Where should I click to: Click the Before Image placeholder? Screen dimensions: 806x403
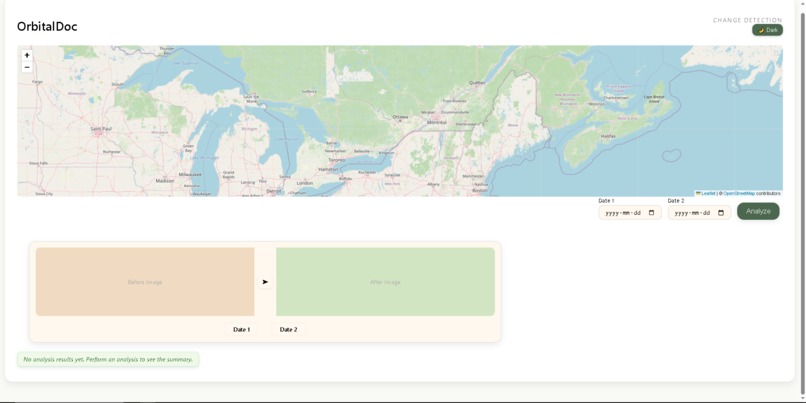tap(145, 282)
